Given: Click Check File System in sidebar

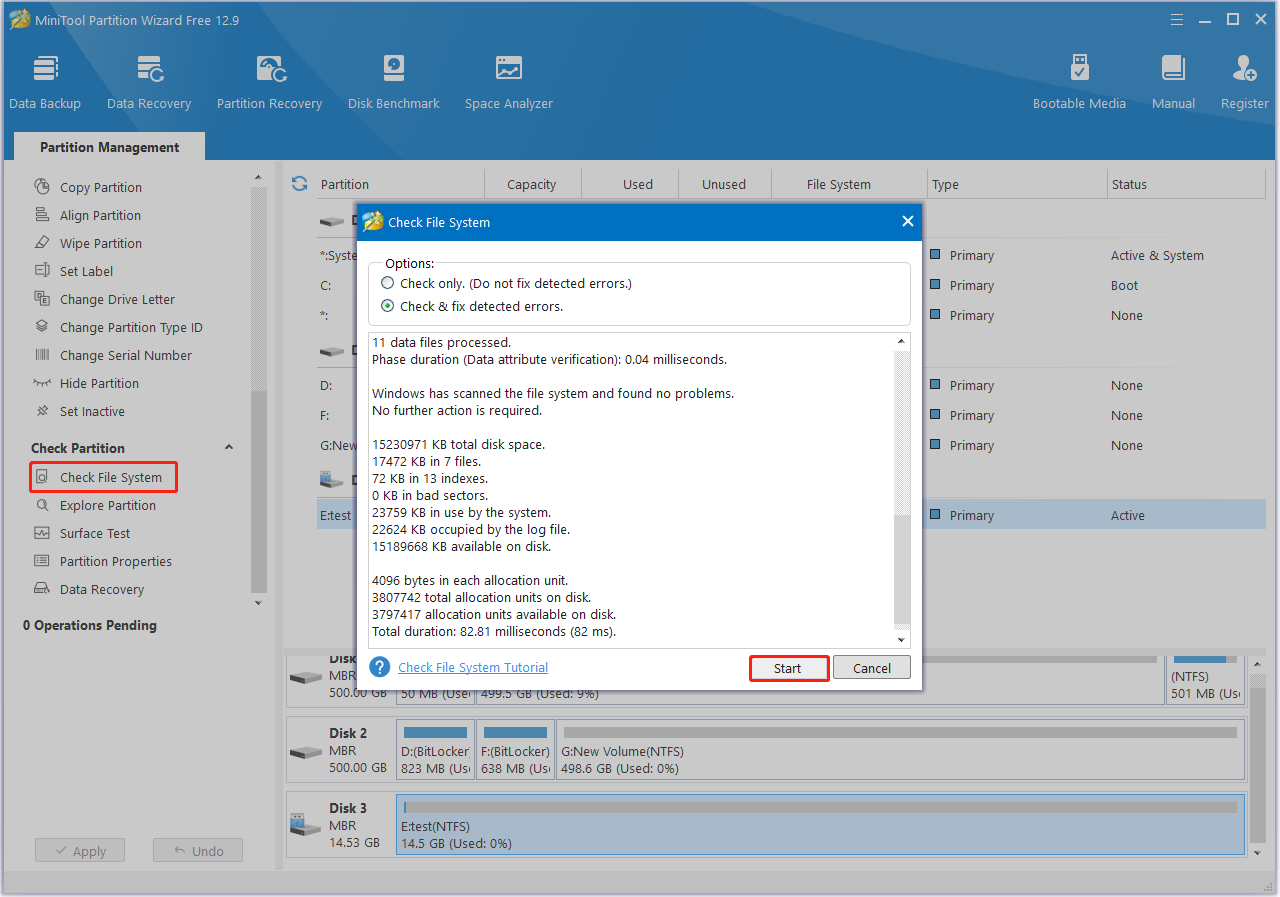Looking at the screenshot, I should click(x=104, y=477).
